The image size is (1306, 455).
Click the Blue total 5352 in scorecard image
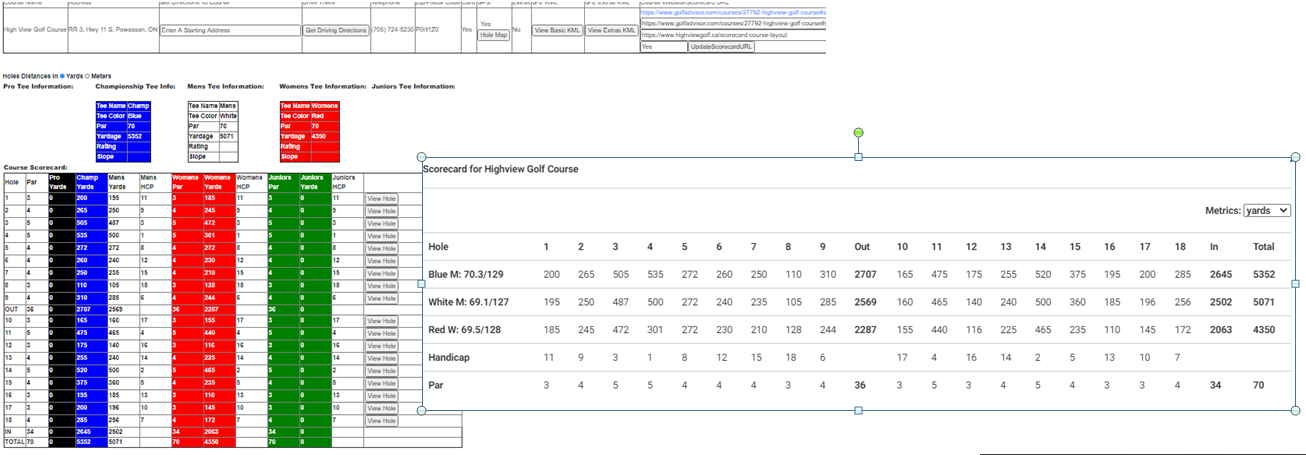[1263, 273]
